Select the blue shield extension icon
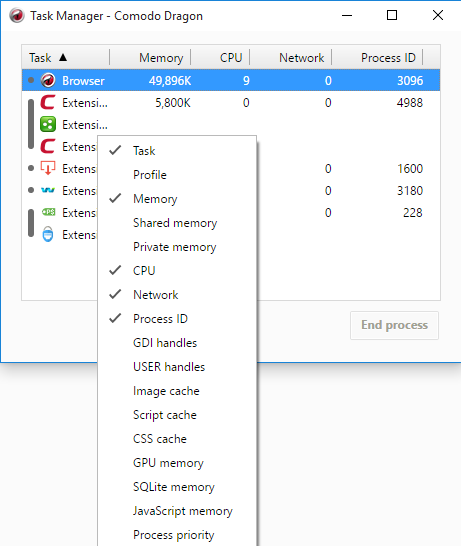Image resolution: width=461 pixels, height=546 pixels. click(48, 234)
